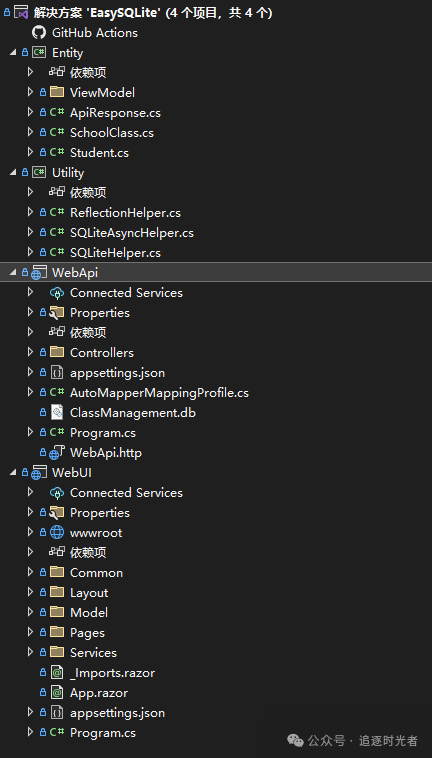Screen dimensions: 432x758
Task: Click the C# project icon beside Entity
Action: pos(39,53)
